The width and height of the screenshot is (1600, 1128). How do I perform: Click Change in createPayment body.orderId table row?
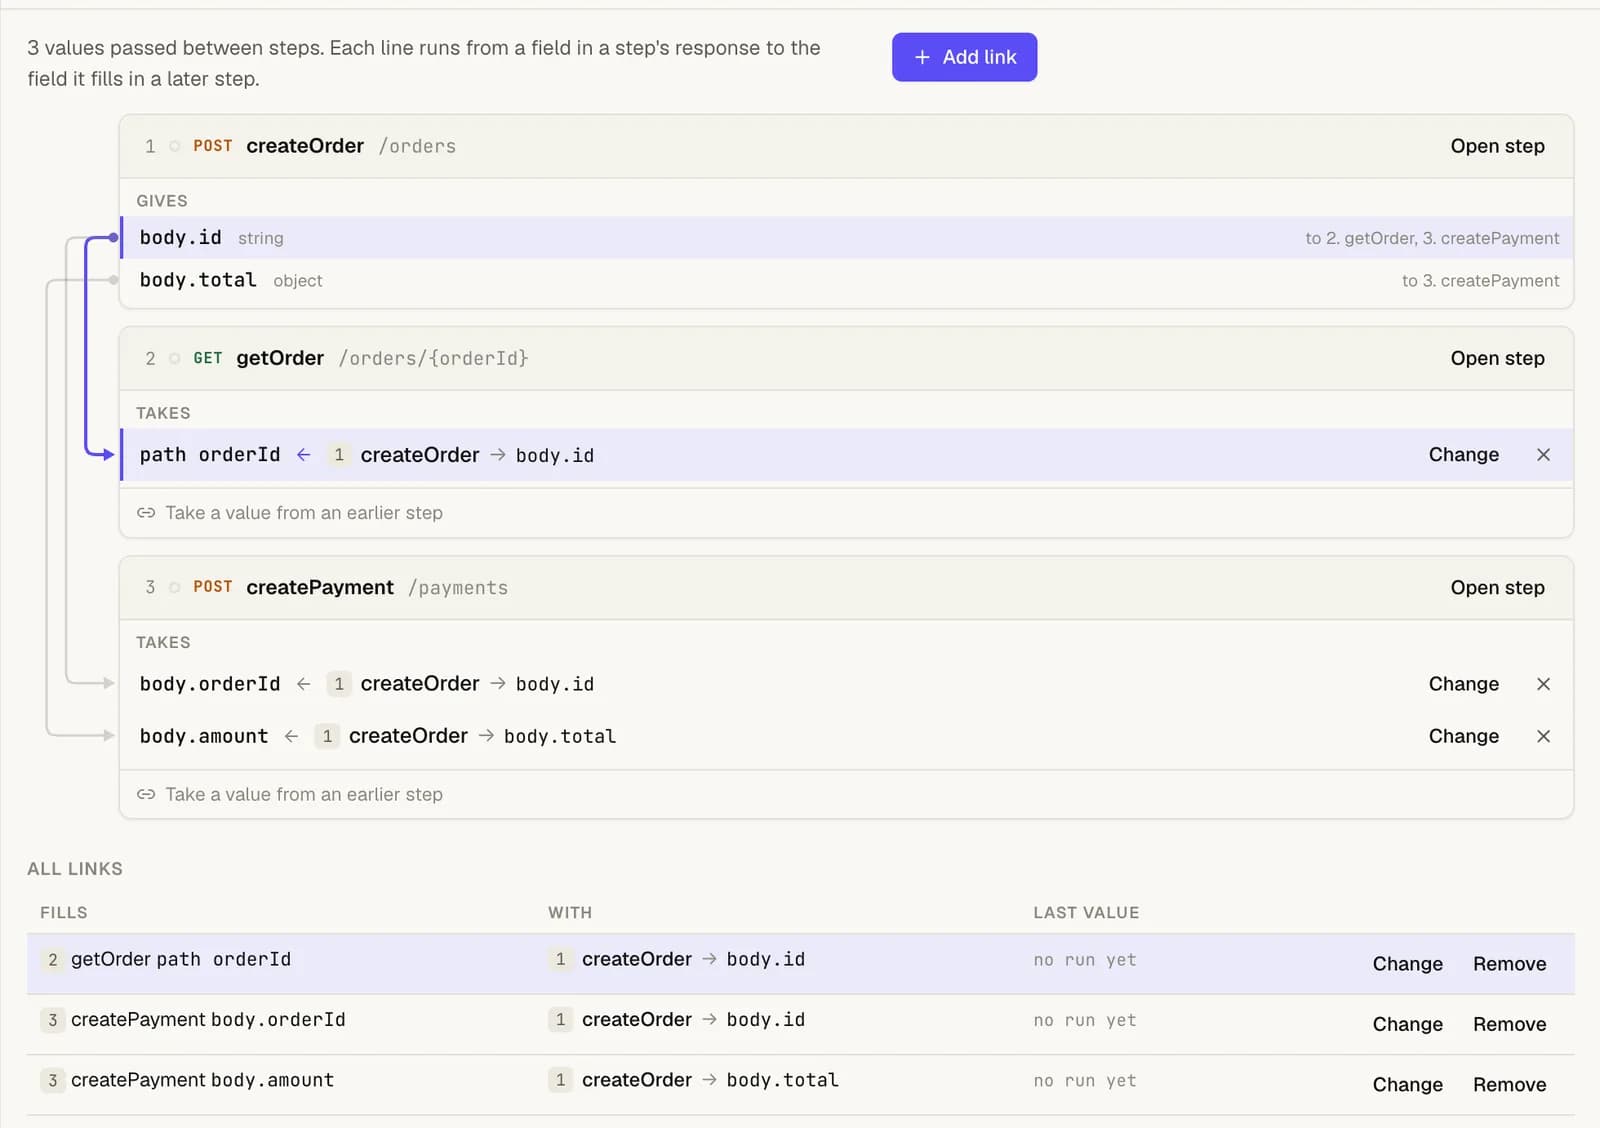click(1407, 1024)
